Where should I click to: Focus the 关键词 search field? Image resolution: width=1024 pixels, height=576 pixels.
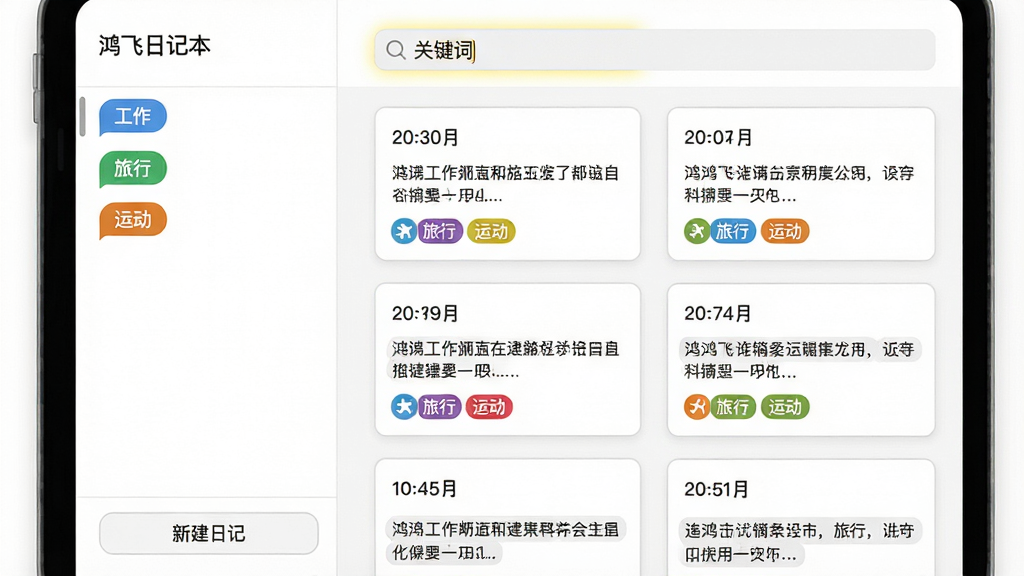(x=655, y=50)
